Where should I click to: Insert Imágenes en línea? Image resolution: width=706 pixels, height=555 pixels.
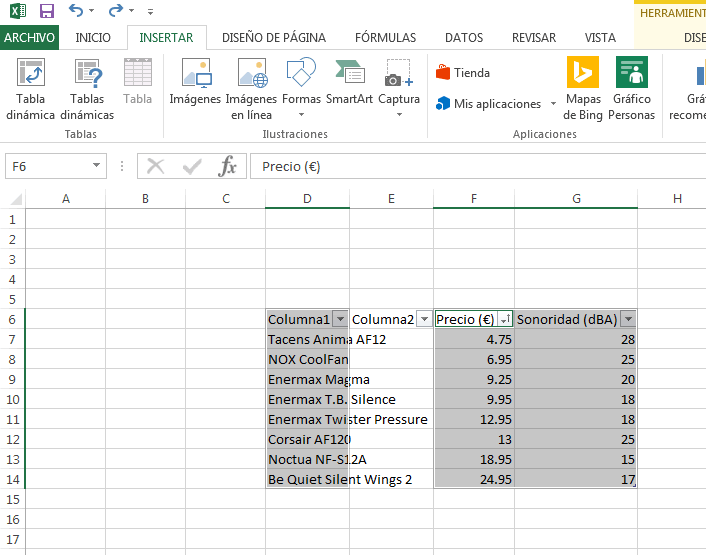click(x=251, y=89)
